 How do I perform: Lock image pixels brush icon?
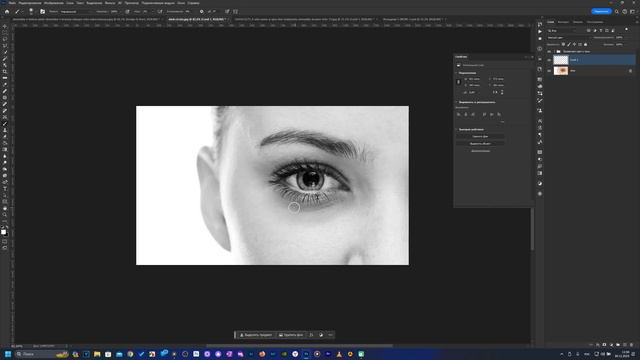click(569, 44)
